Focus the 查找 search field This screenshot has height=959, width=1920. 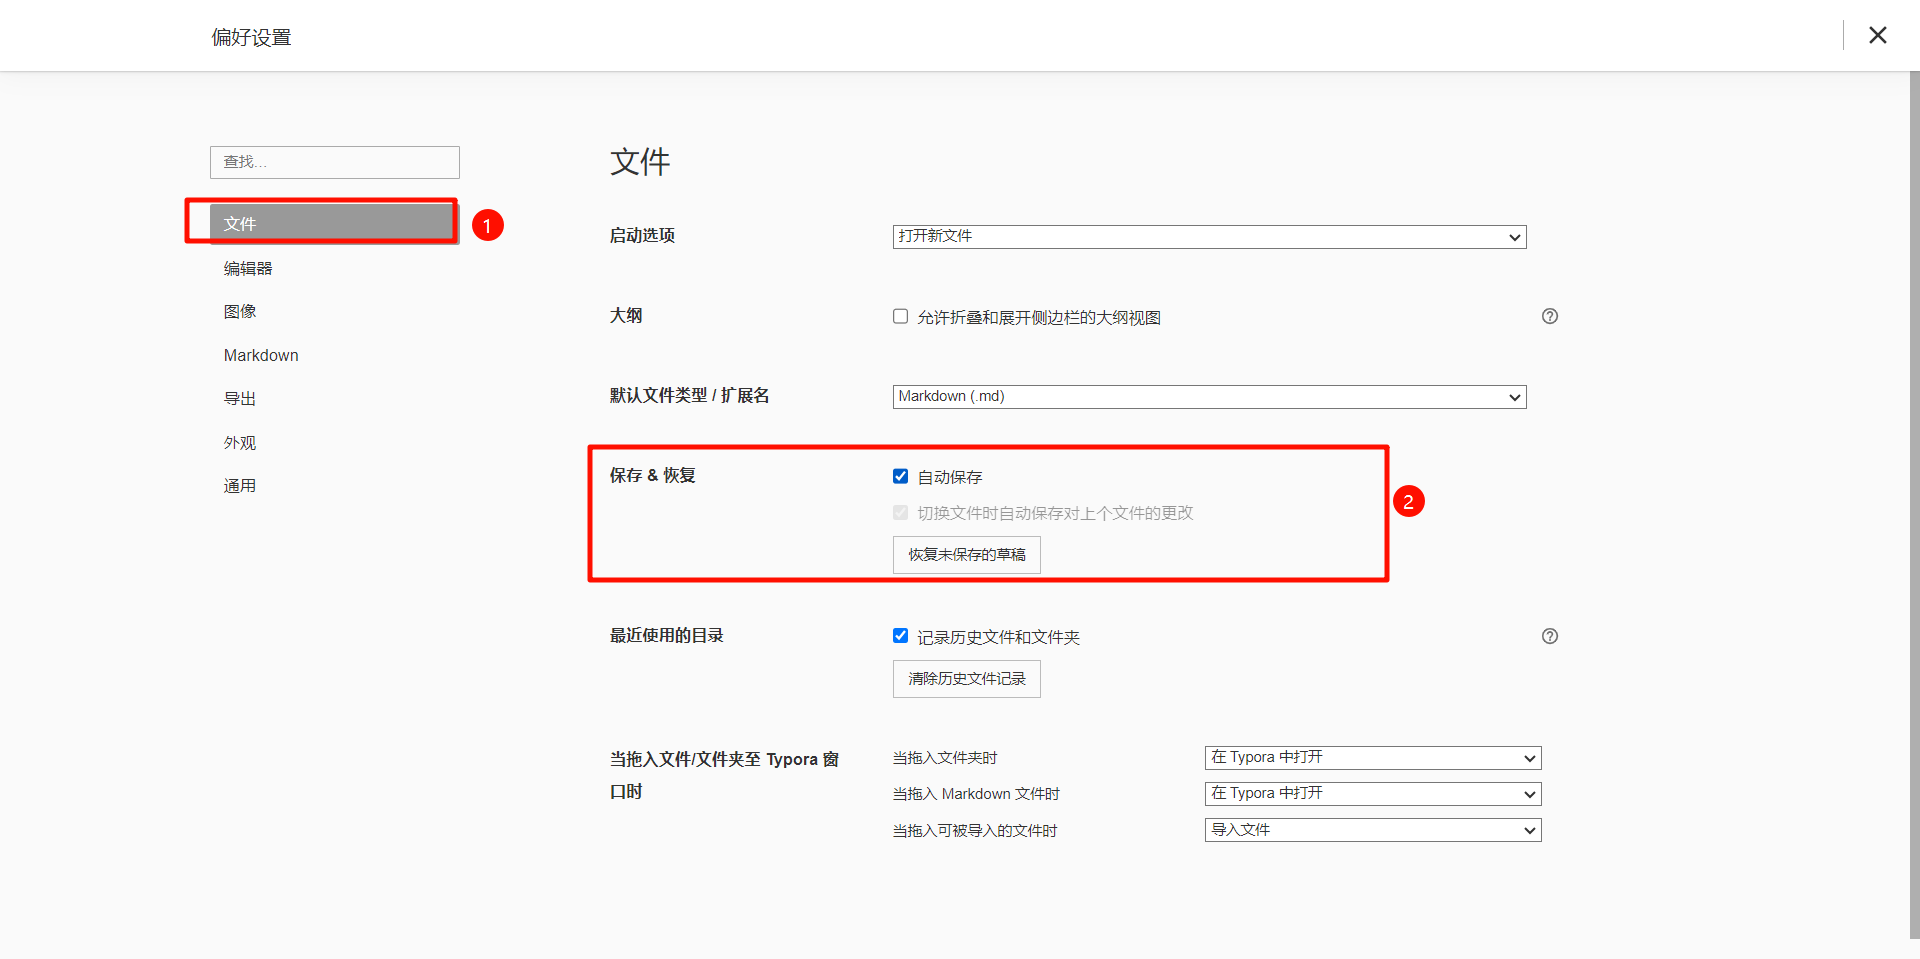pyautogui.click(x=335, y=162)
